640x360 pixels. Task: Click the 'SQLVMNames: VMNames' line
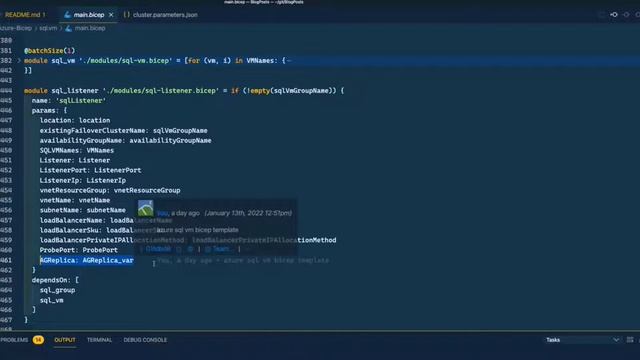point(77,150)
